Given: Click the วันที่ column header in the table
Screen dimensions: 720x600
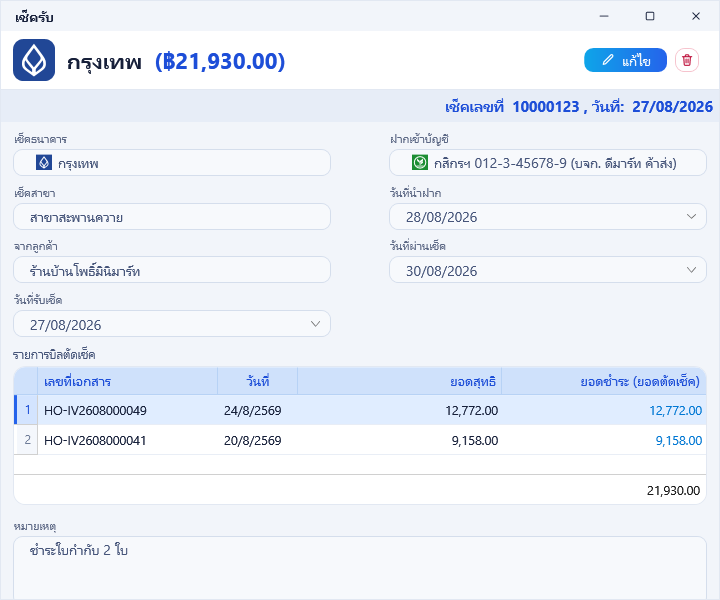Looking at the screenshot, I should (258, 381).
